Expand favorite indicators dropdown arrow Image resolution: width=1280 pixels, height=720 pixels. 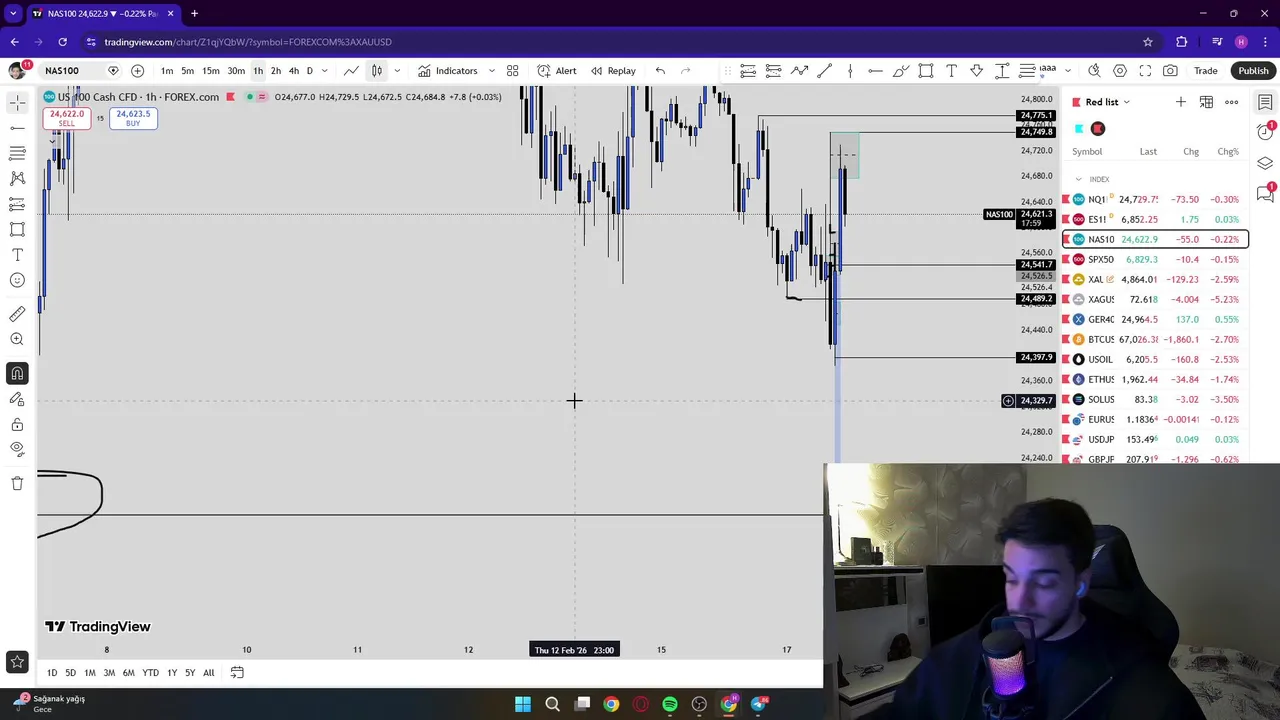(x=491, y=71)
